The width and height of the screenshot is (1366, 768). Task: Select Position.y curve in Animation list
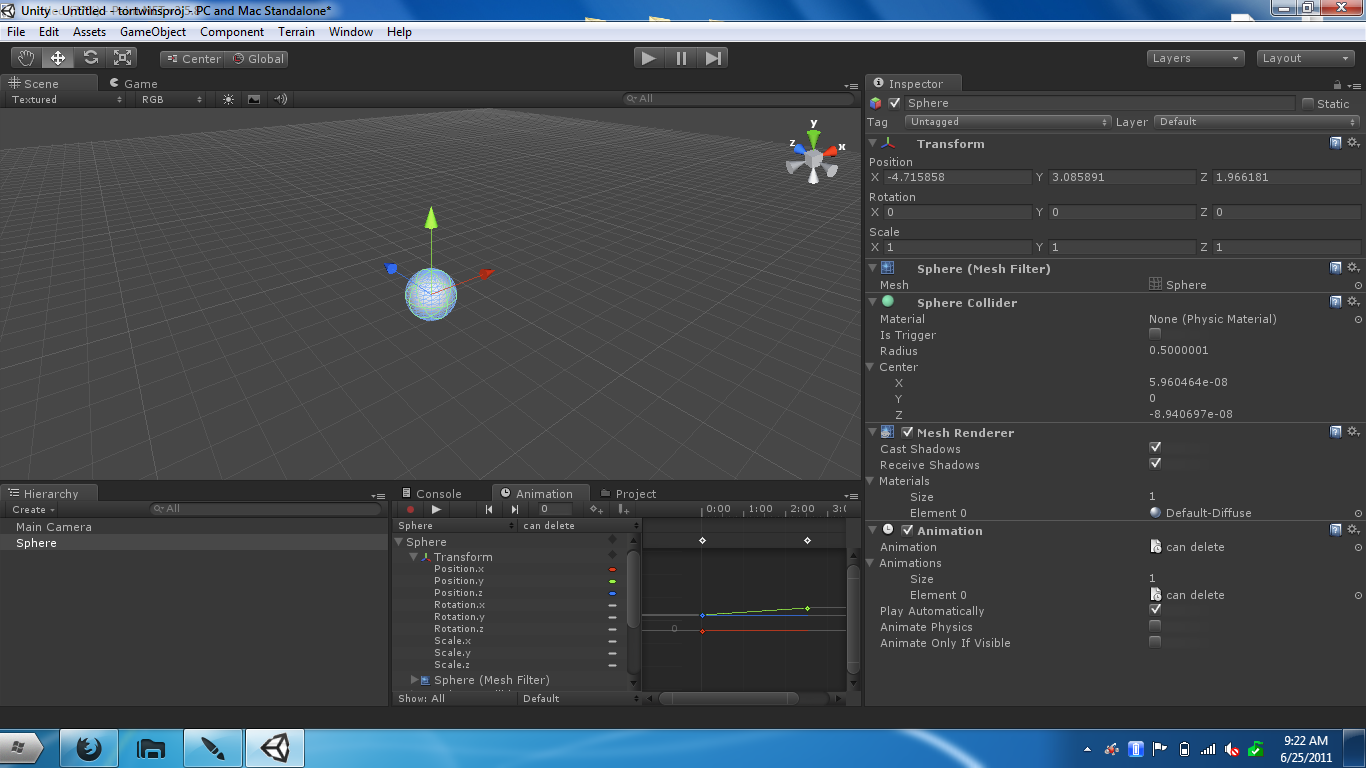coord(459,581)
